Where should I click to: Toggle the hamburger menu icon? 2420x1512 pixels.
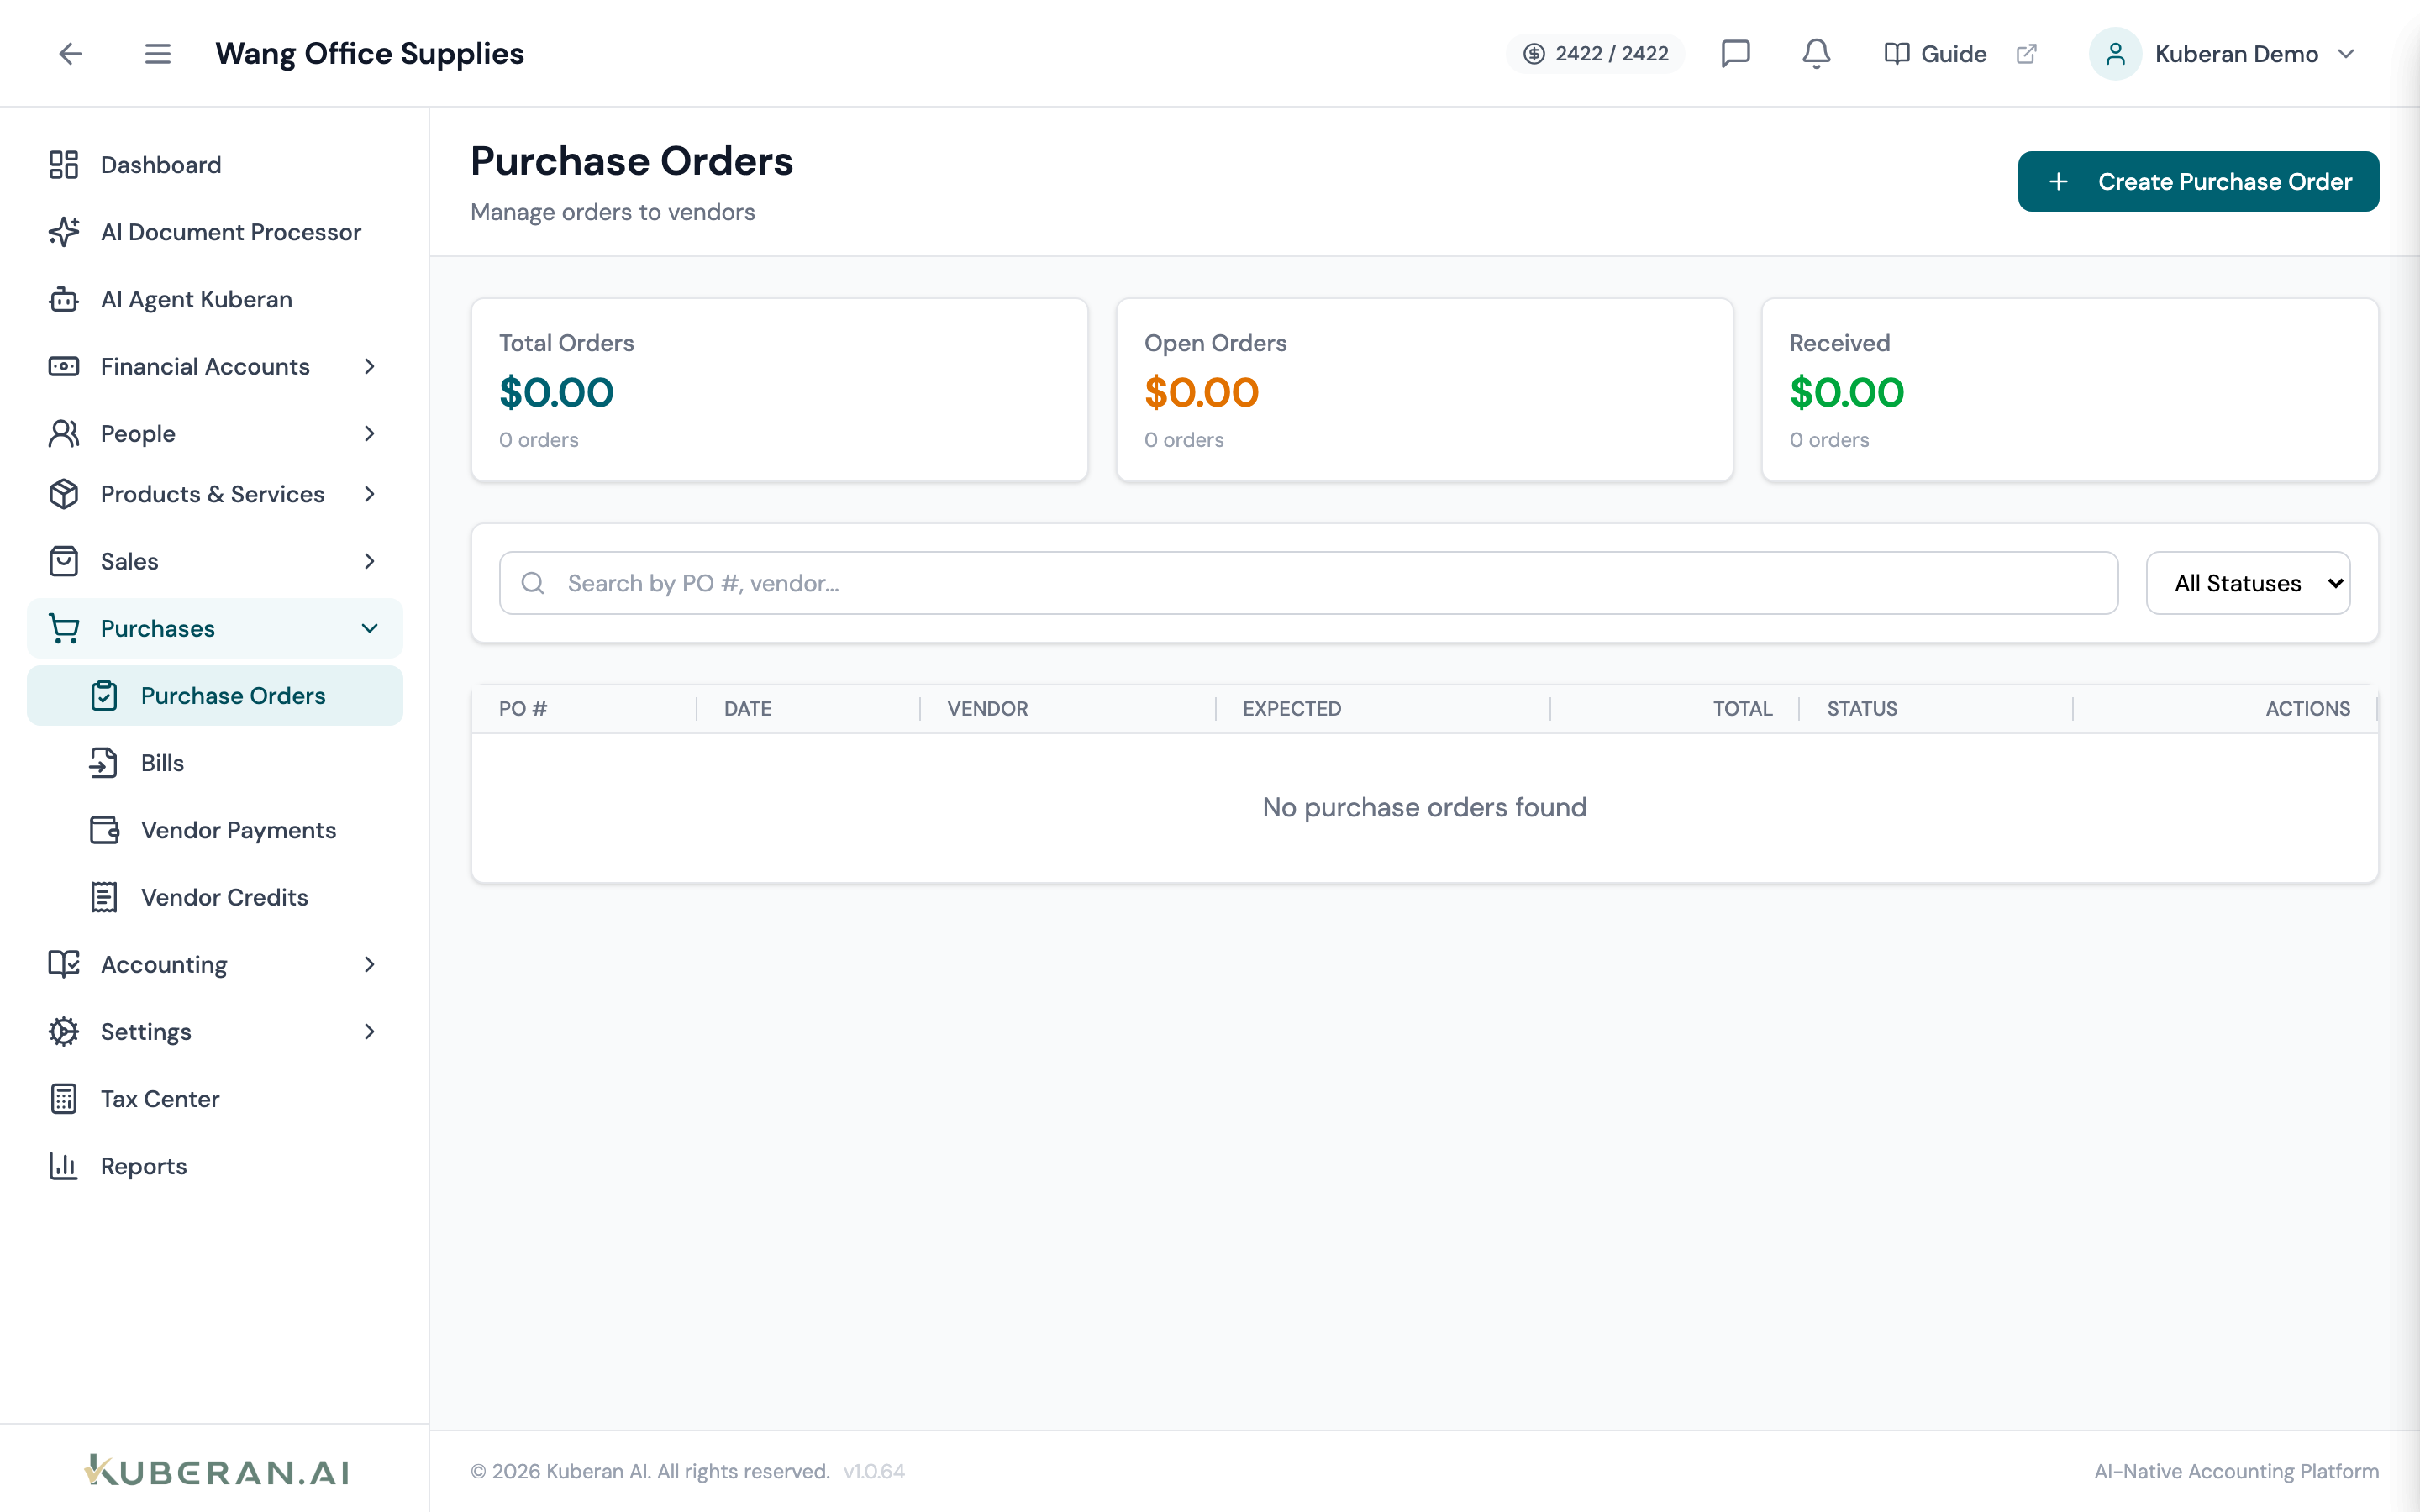[x=157, y=53]
